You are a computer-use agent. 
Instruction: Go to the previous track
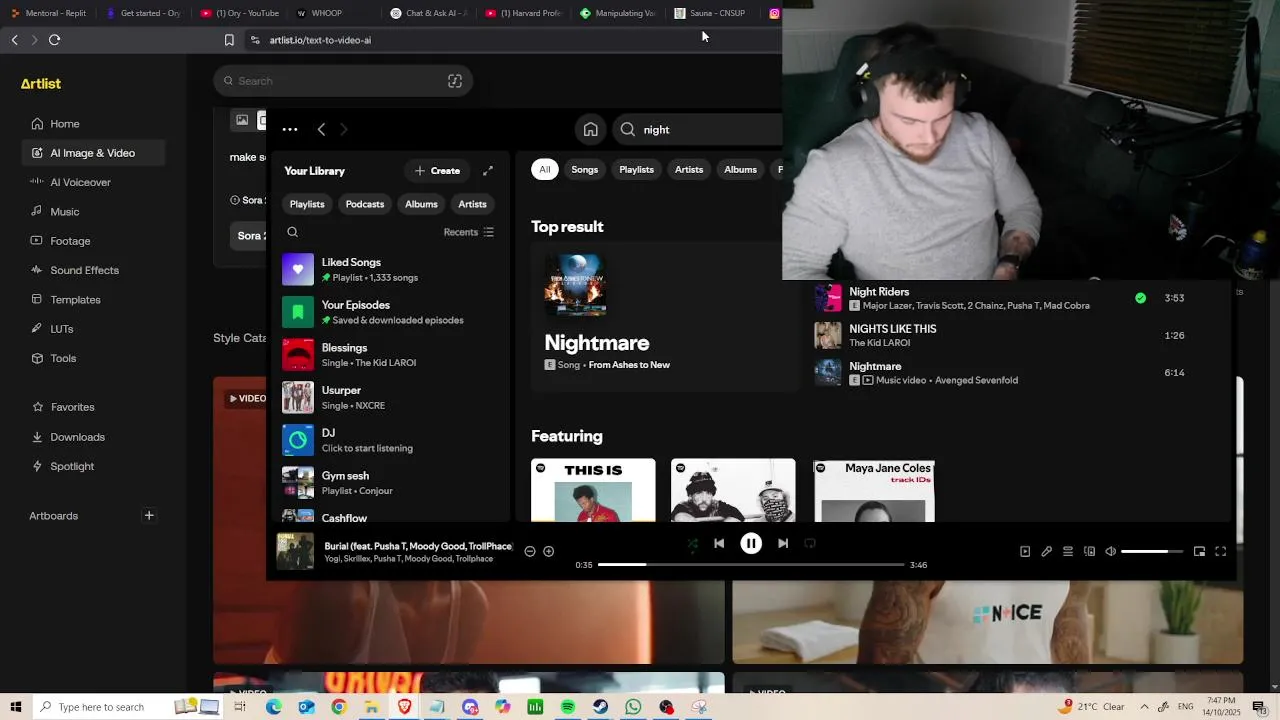719,543
